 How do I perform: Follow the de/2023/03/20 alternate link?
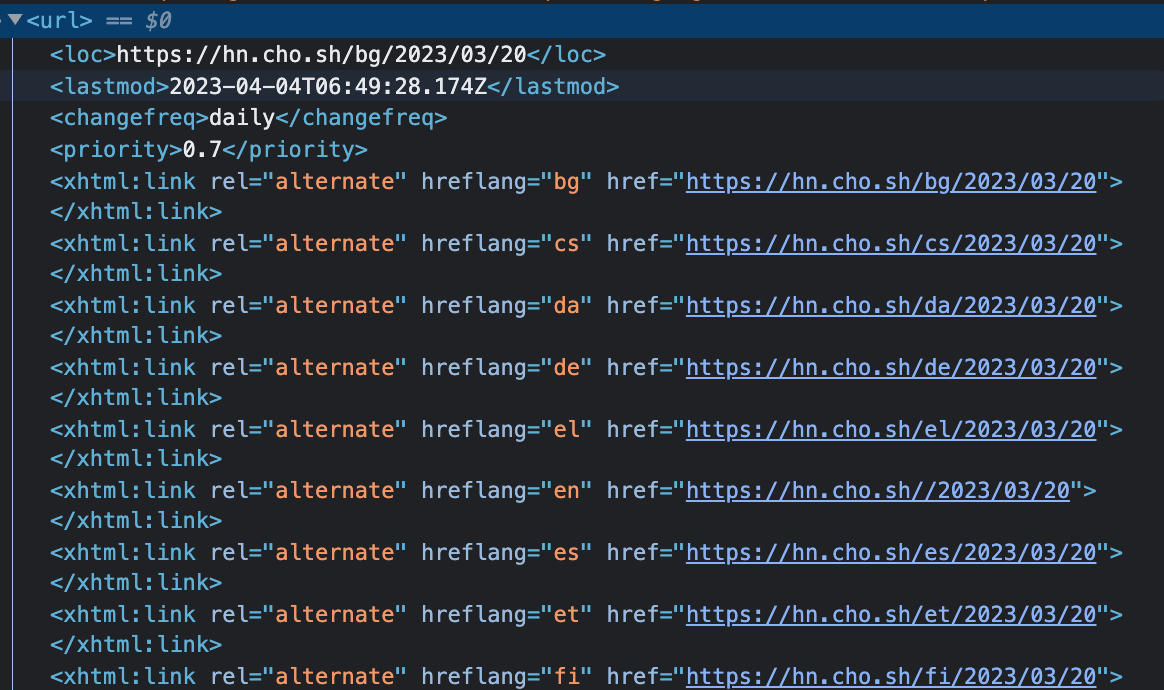pyautogui.click(x=891, y=368)
